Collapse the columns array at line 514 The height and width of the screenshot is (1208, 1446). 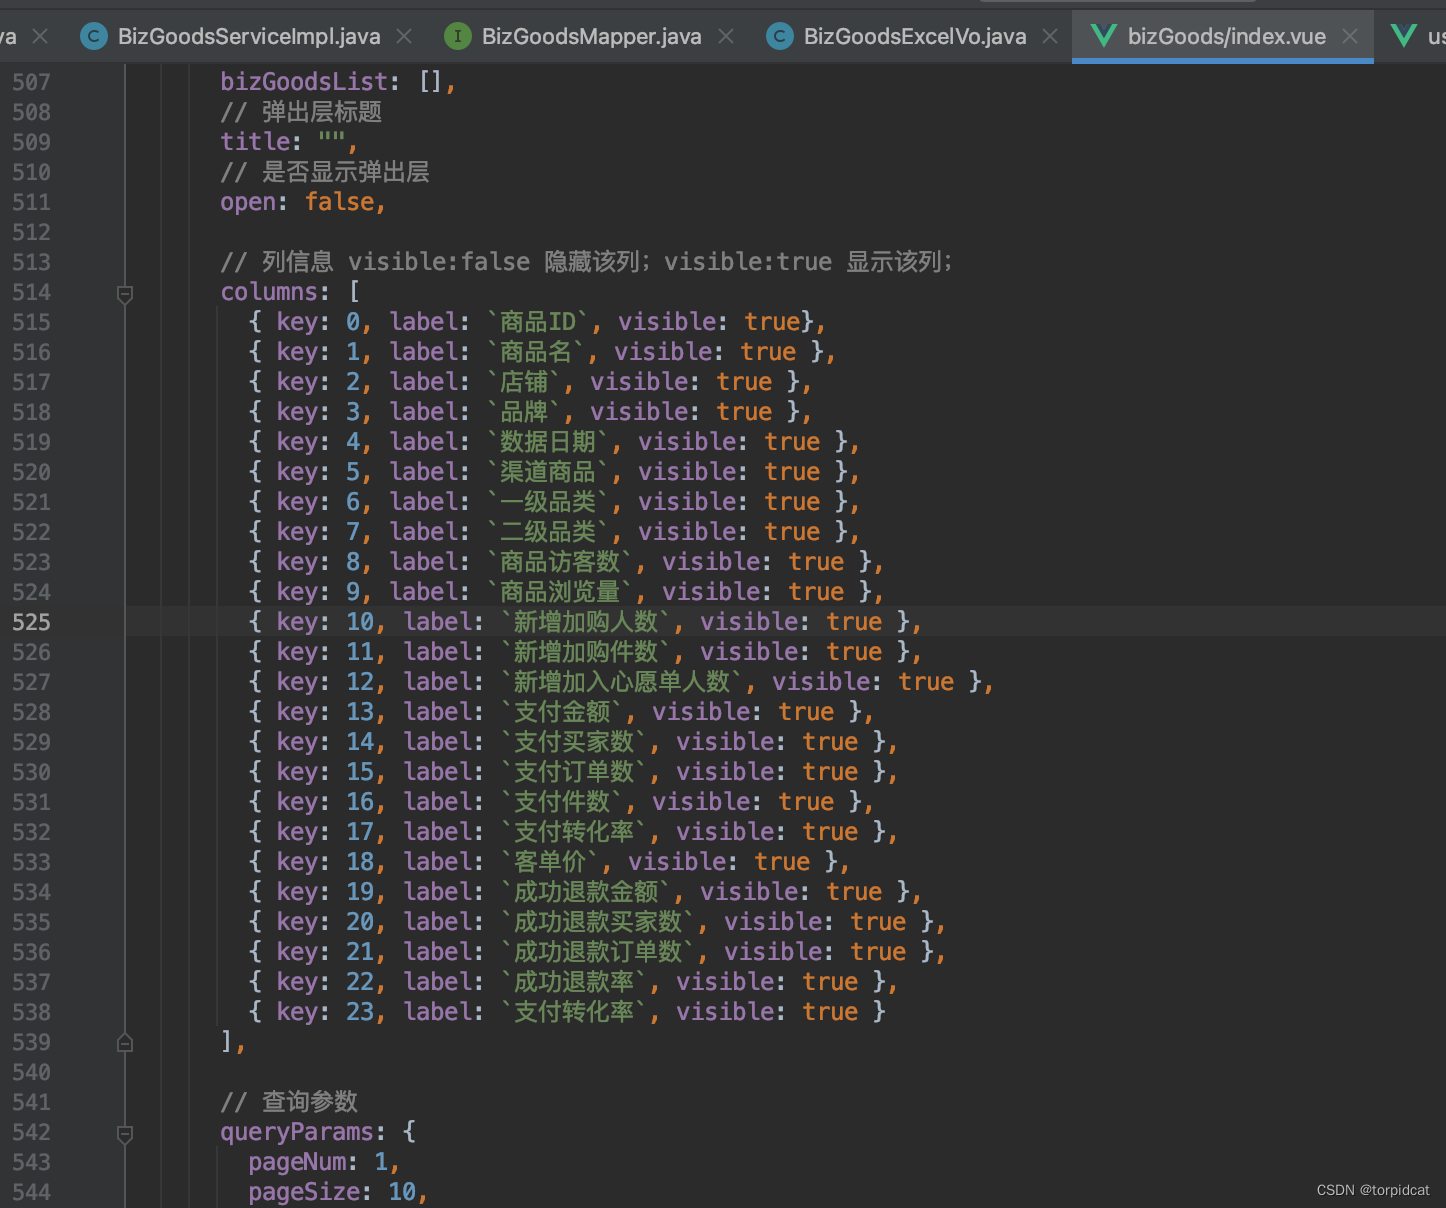click(x=124, y=294)
